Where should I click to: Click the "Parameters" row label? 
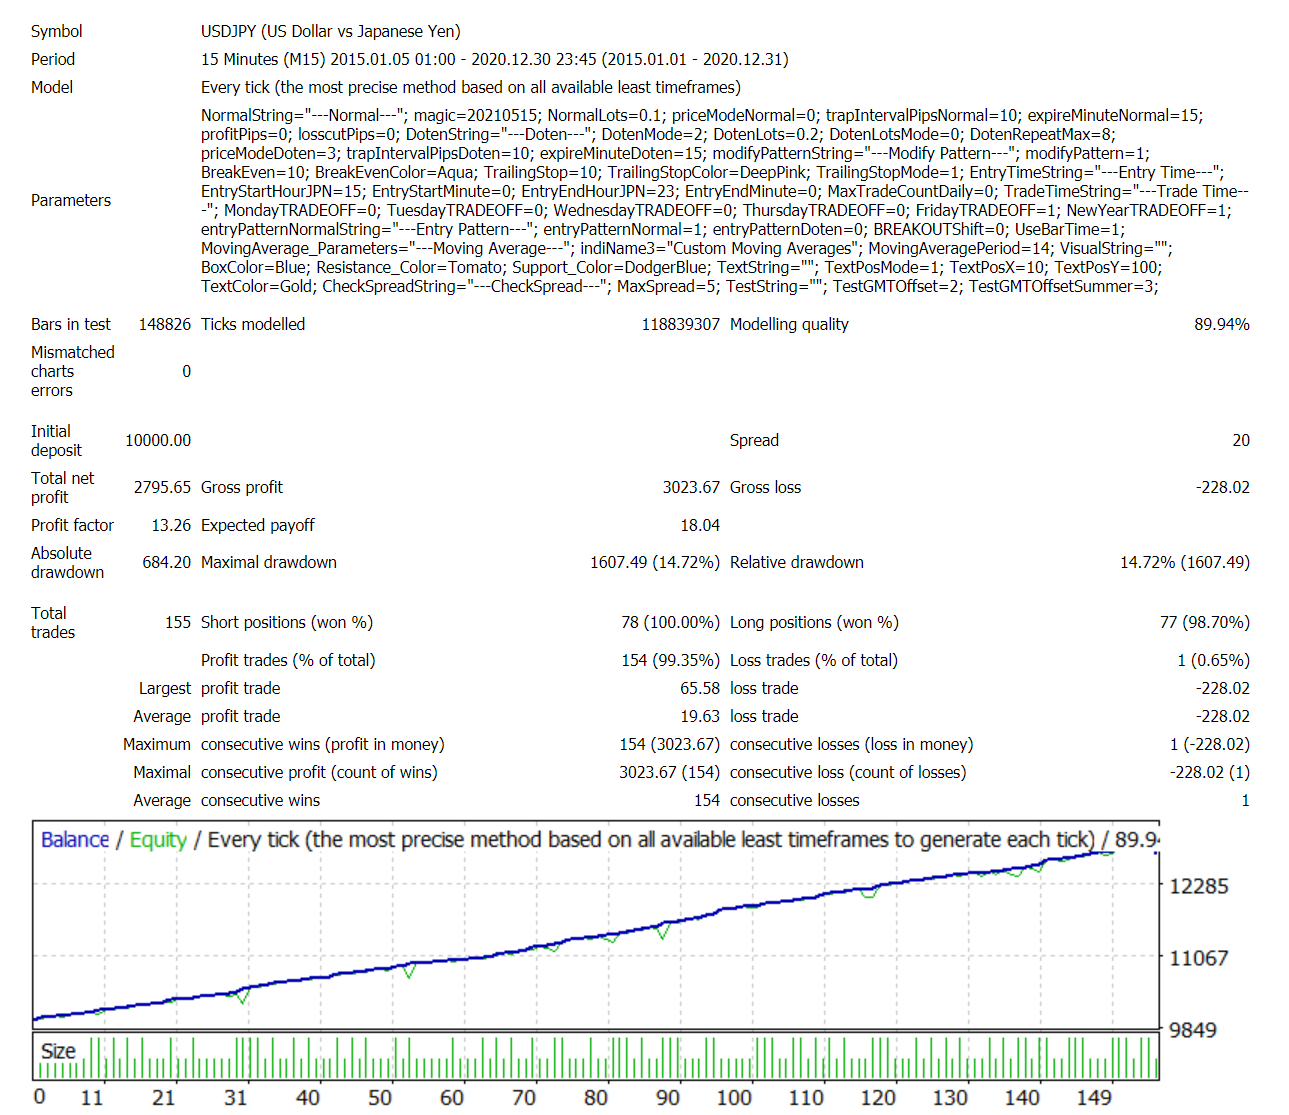coord(71,201)
